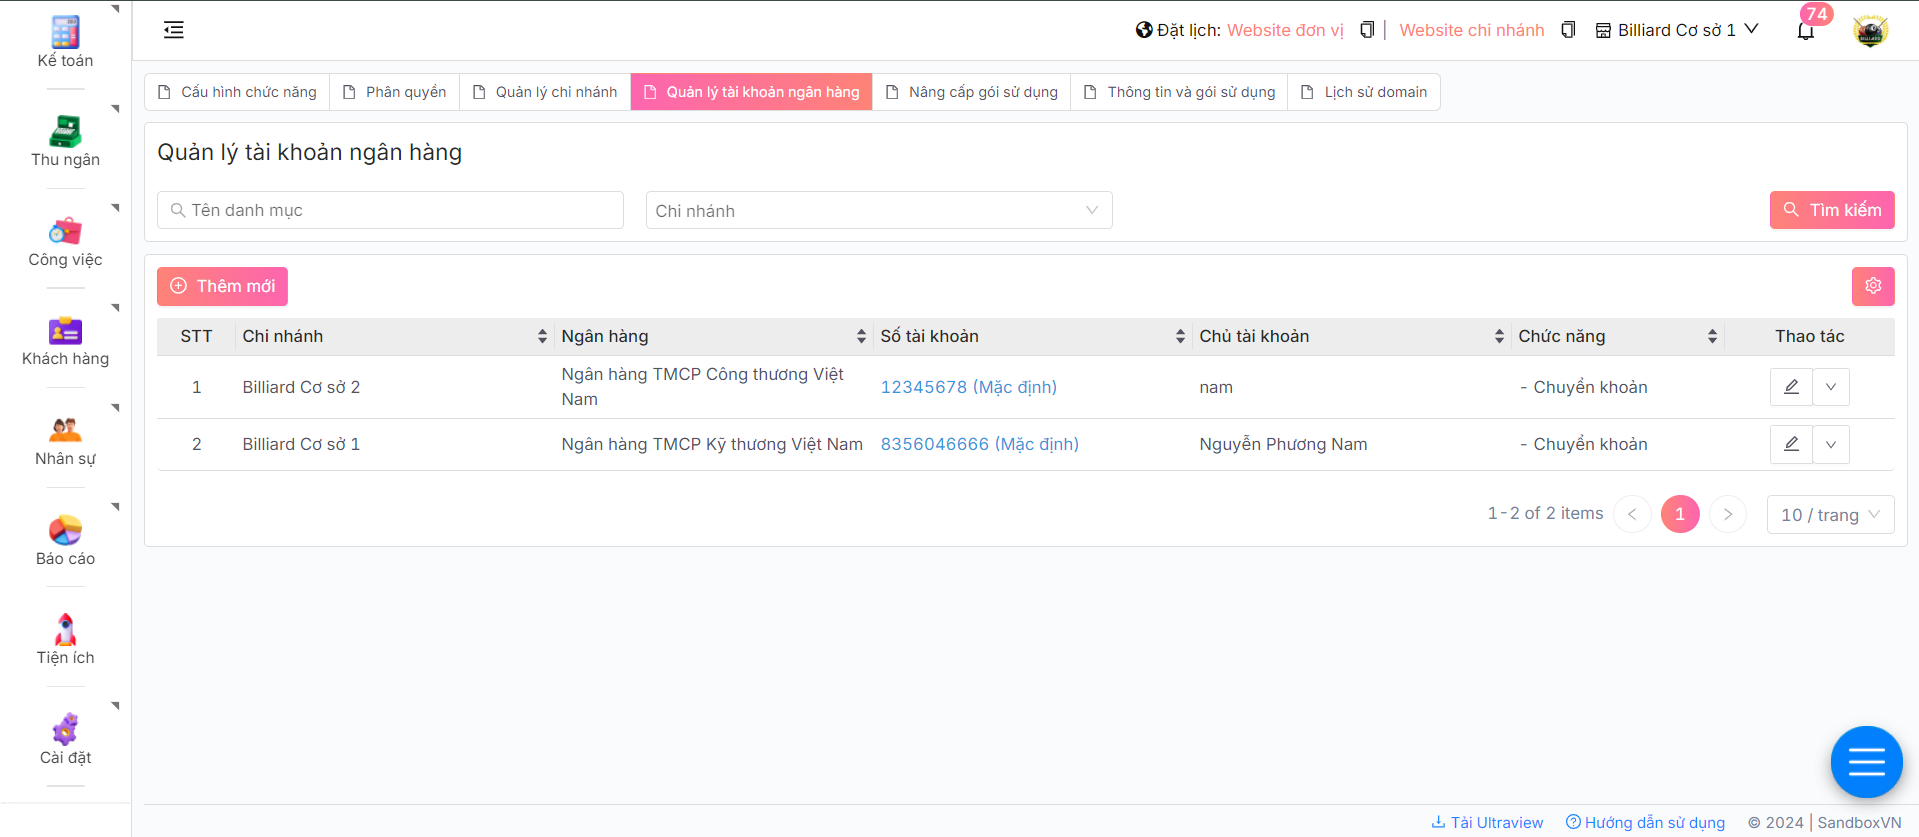This screenshot has width=1919, height=837.
Task: Switch to the Lịch sử domain tab
Action: 1364,92
